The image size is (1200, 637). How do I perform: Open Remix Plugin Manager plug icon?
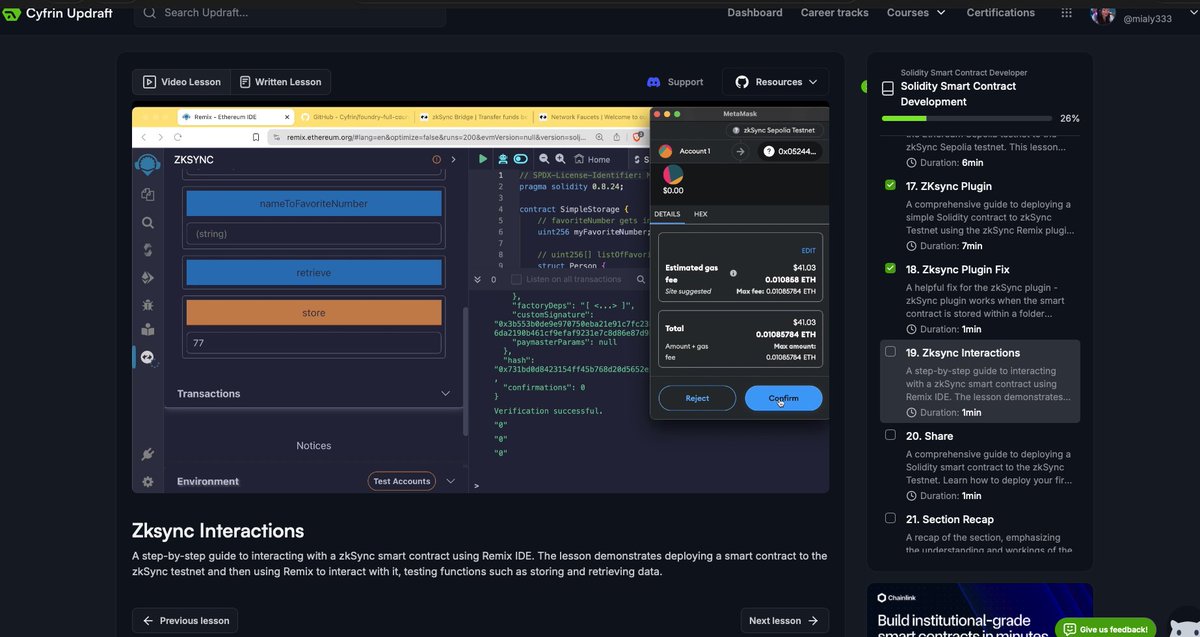pyautogui.click(x=148, y=455)
